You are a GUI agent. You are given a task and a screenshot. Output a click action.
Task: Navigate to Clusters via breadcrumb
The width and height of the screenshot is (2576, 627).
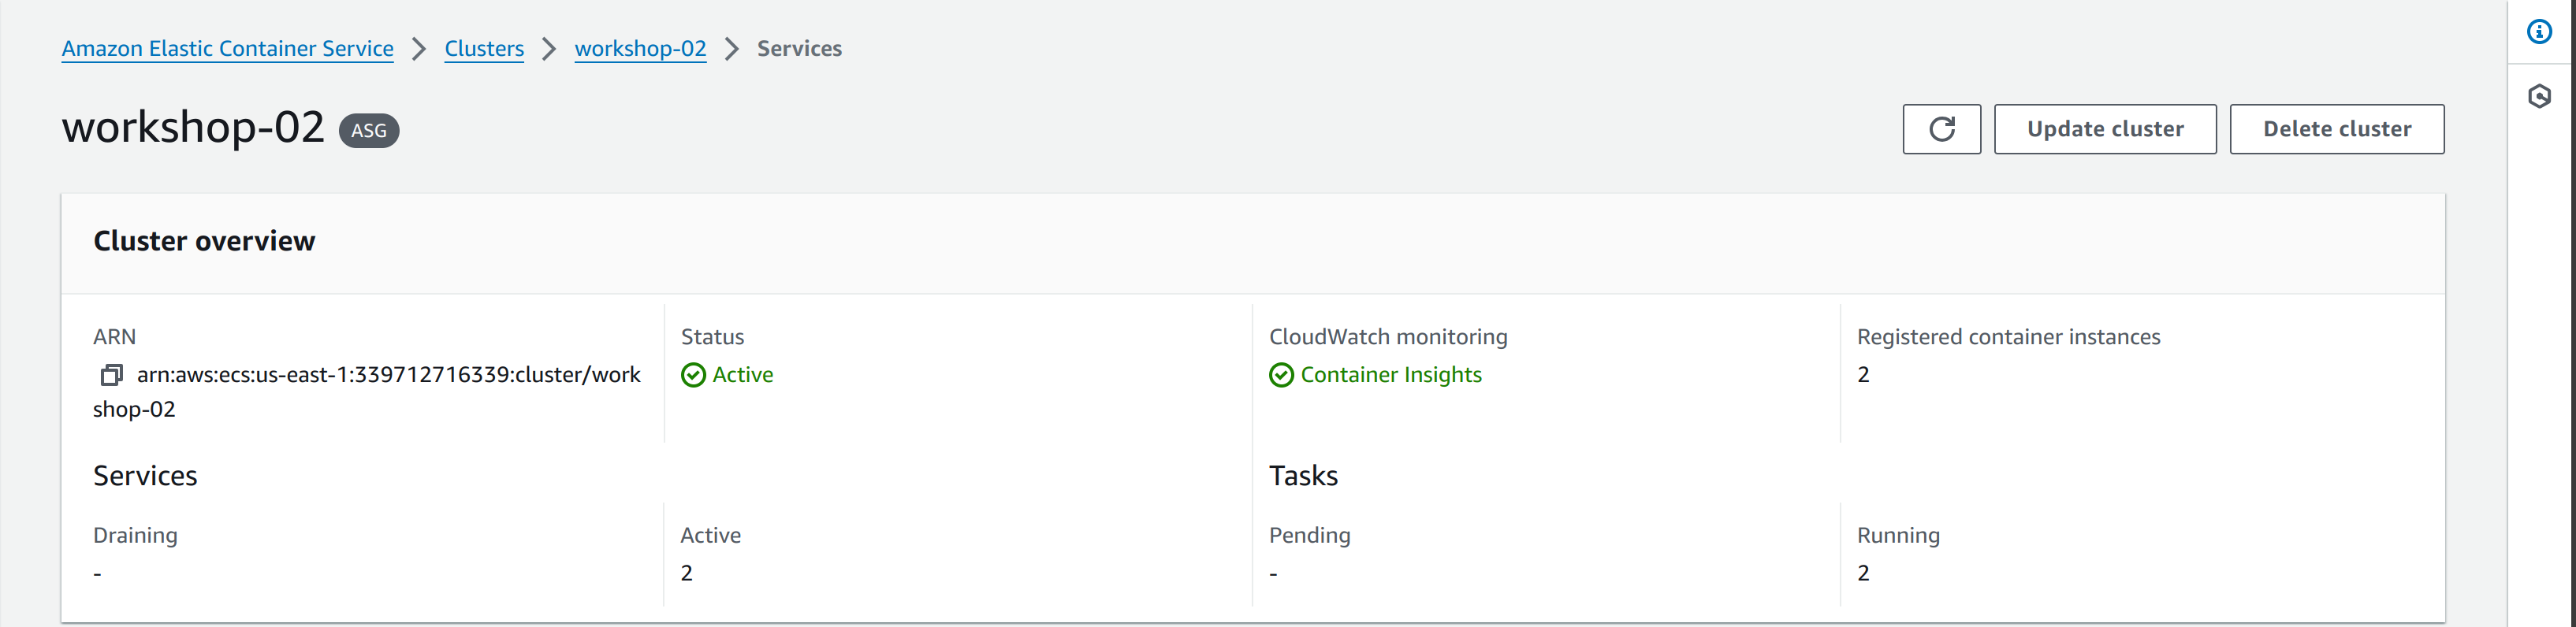click(x=484, y=48)
